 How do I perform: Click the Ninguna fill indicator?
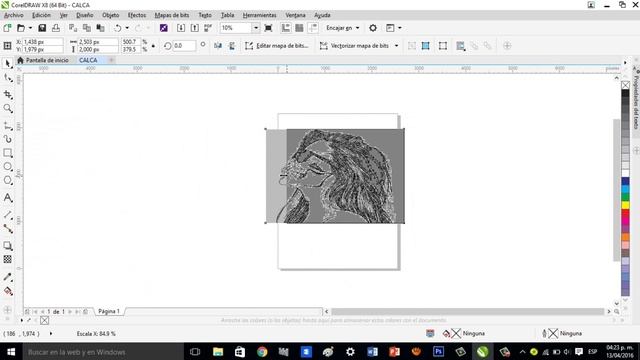point(464,333)
